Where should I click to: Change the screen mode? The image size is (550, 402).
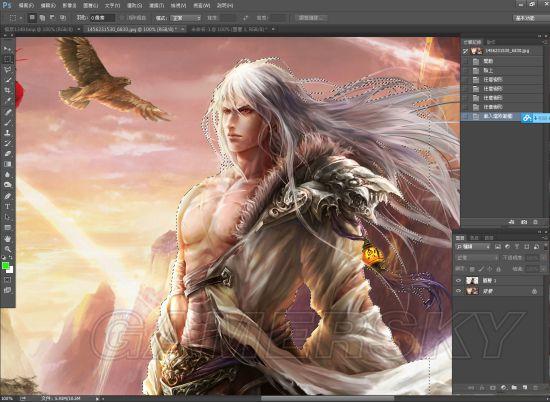tap(7, 290)
